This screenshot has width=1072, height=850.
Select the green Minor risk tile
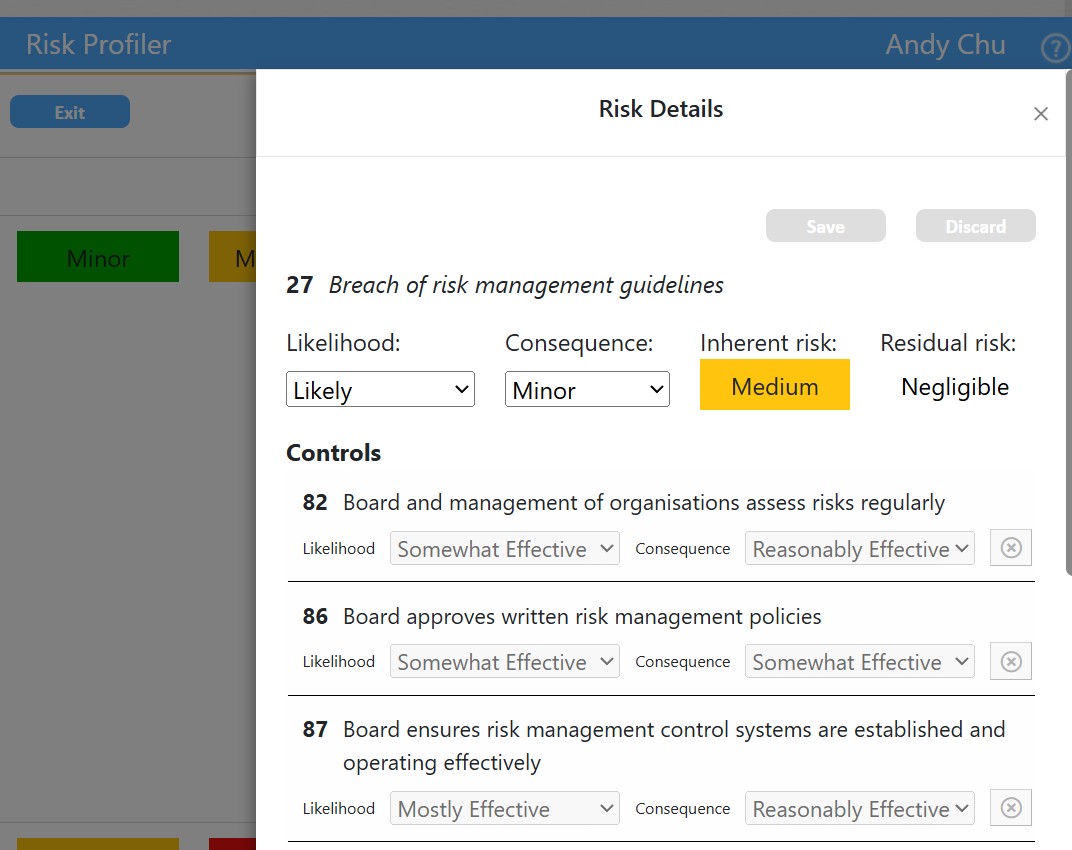tap(98, 256)
